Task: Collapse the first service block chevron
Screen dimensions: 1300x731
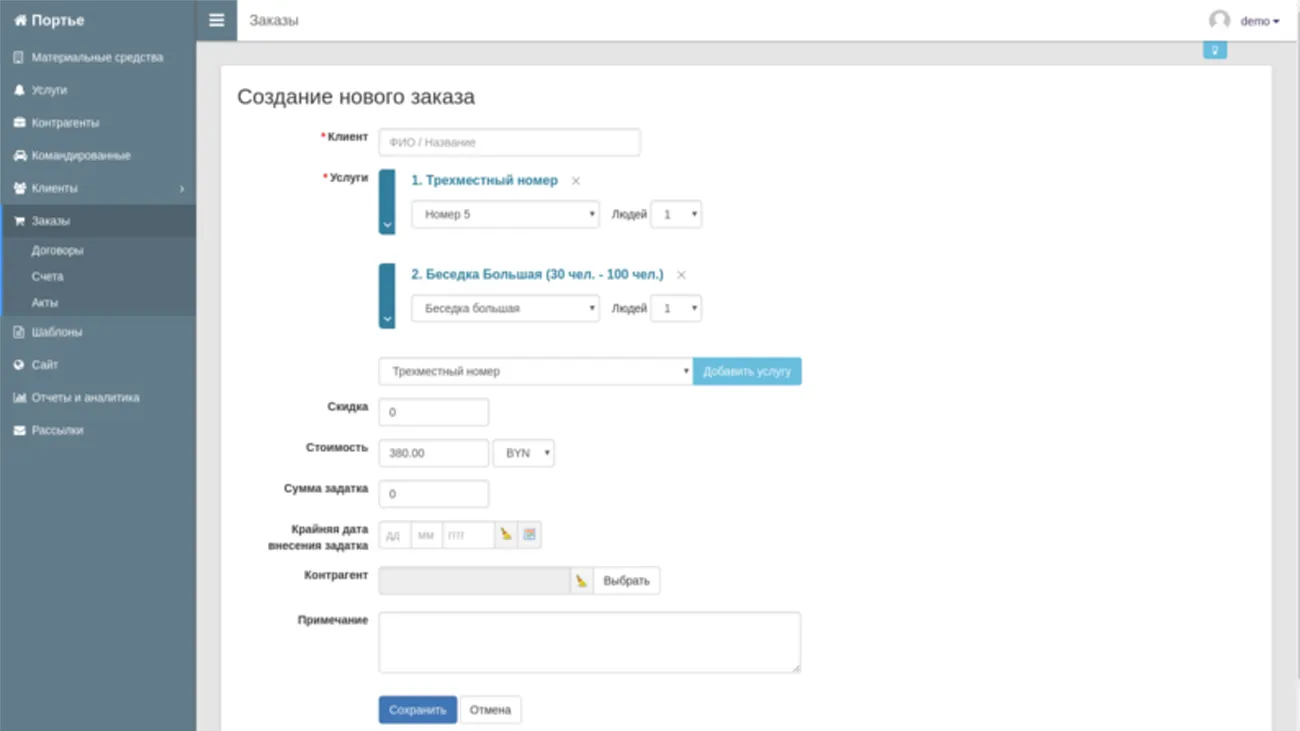Action: click(x=387, y=226)
